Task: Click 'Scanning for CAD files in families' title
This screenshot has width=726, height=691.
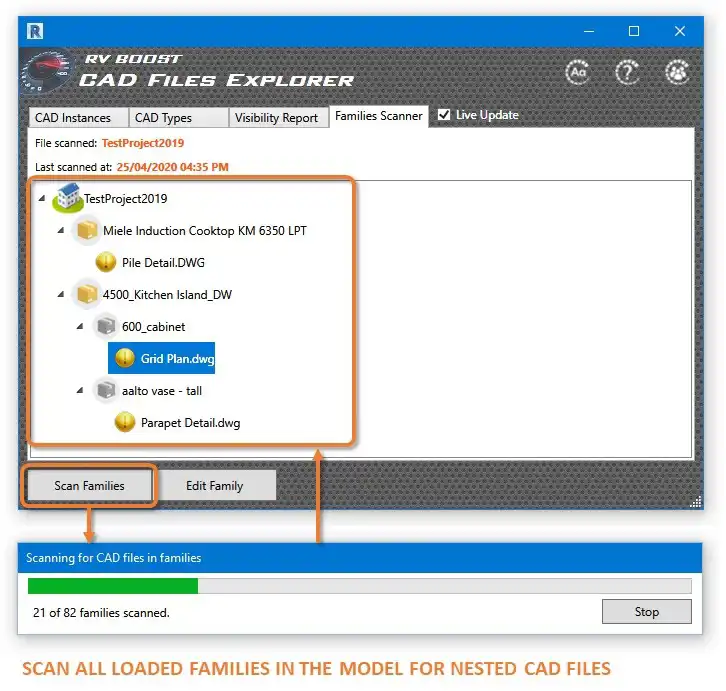Action: [113, 558]
